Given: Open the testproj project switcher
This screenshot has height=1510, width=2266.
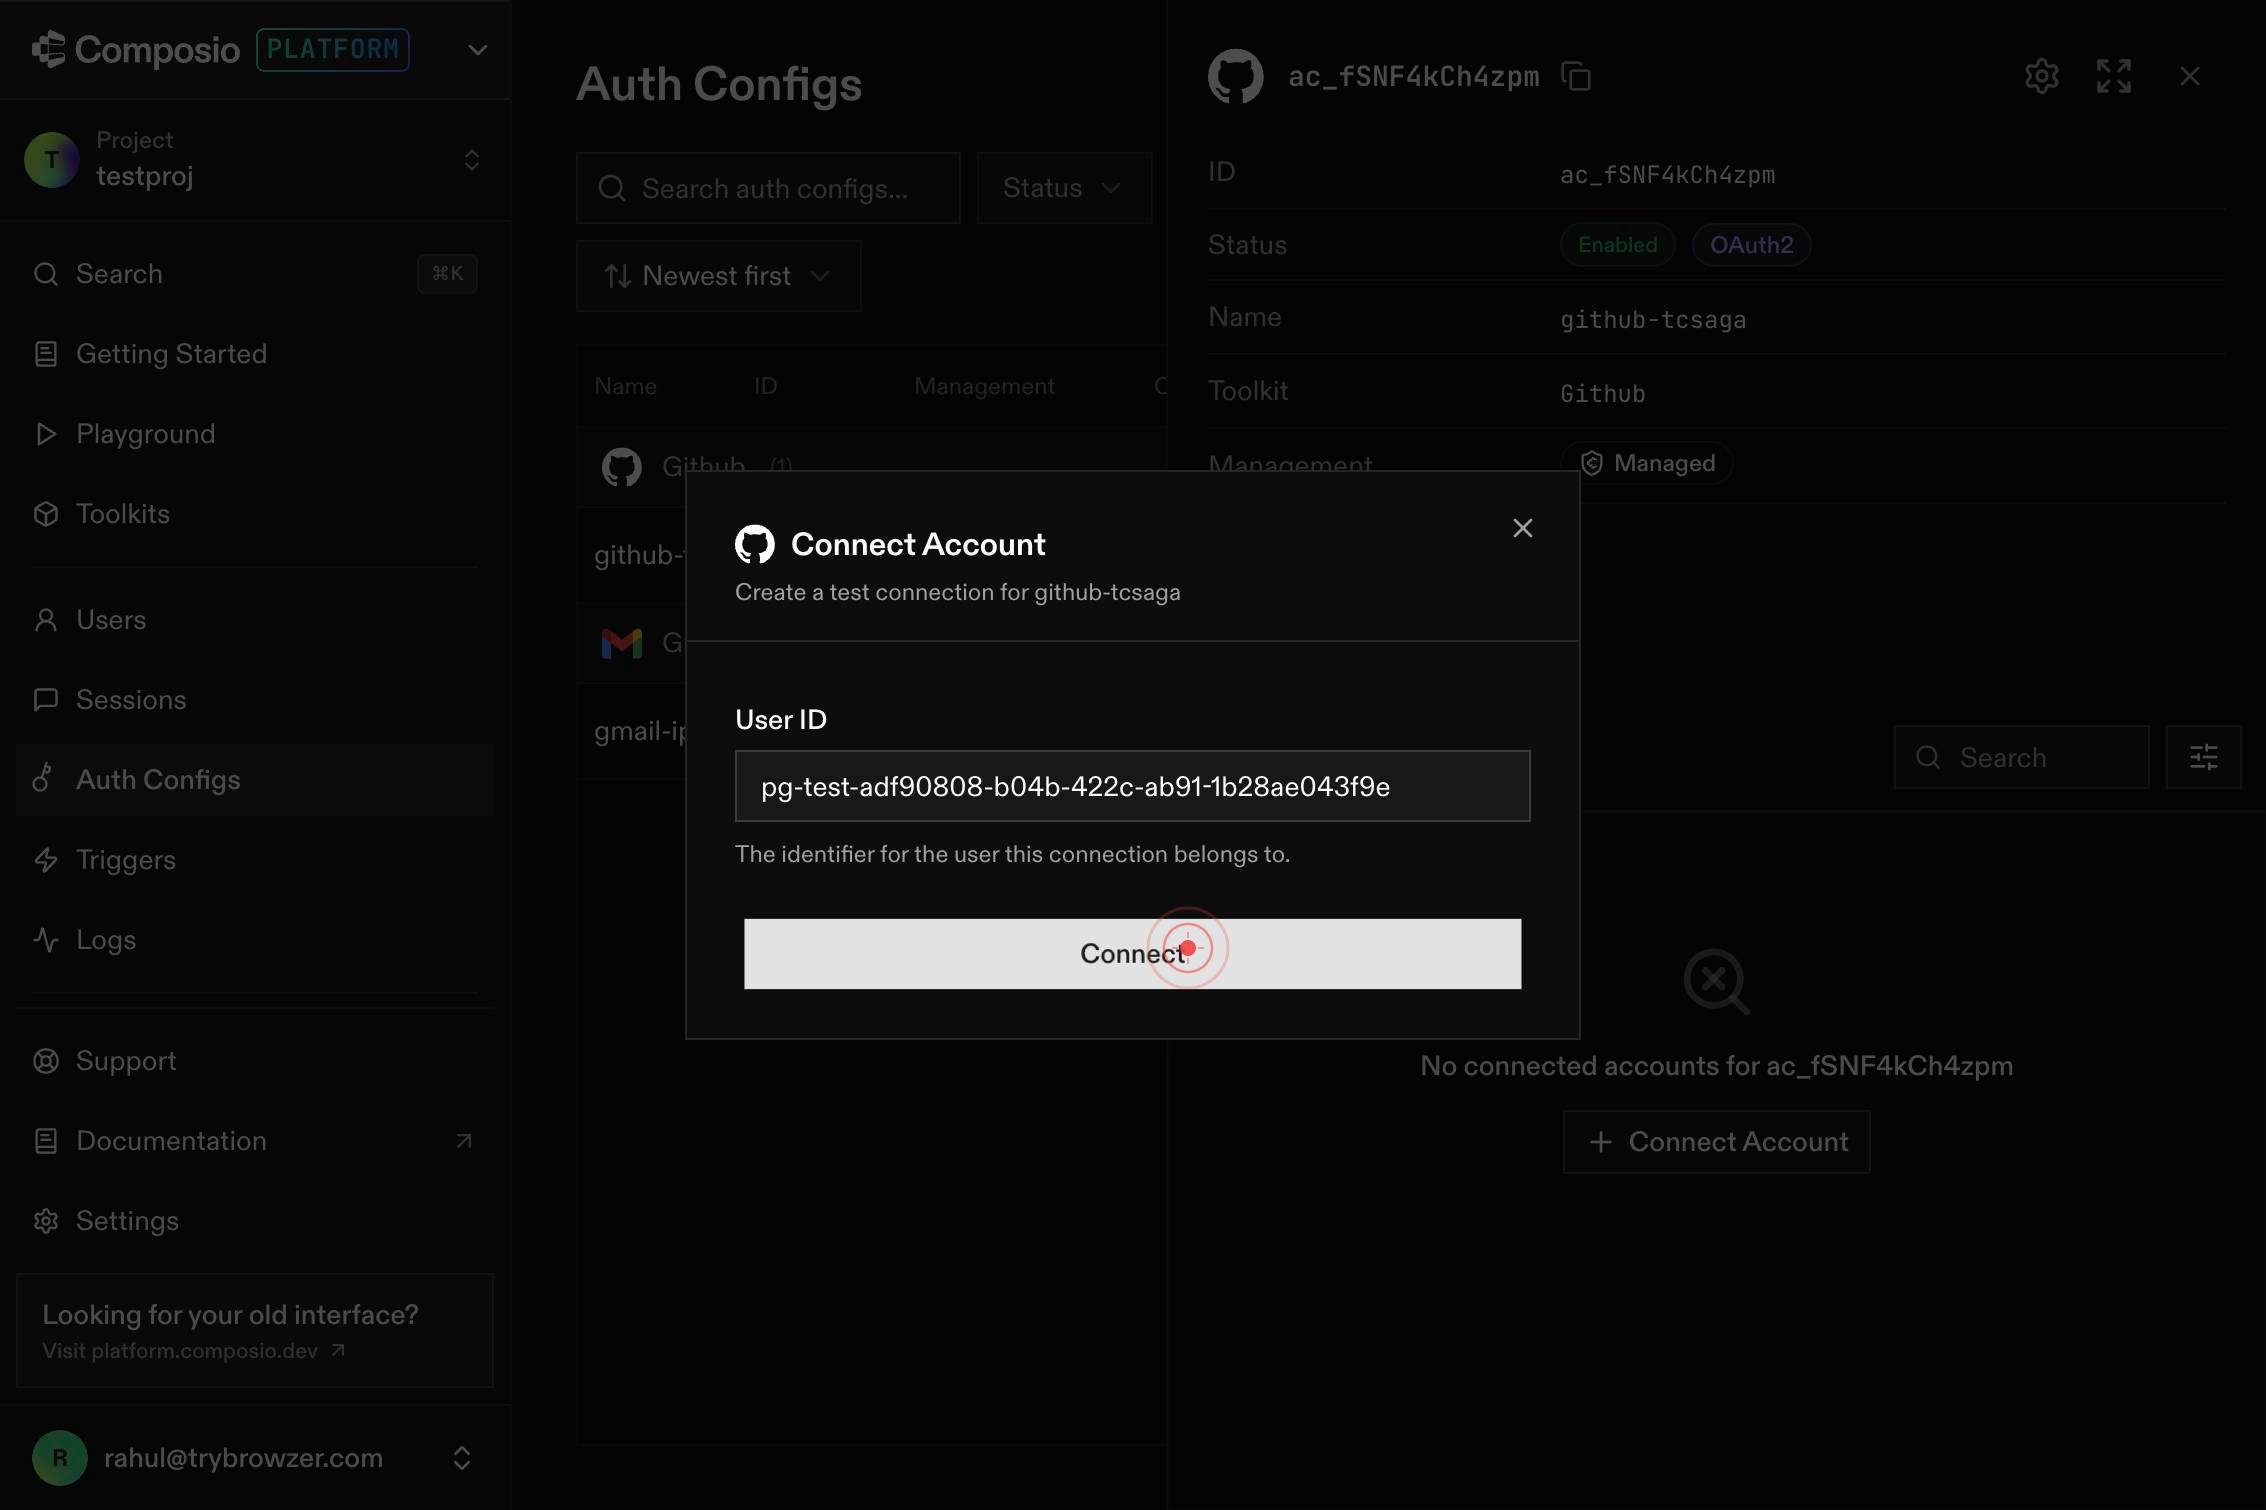Looking at the screenshot, I should (254, 160).
